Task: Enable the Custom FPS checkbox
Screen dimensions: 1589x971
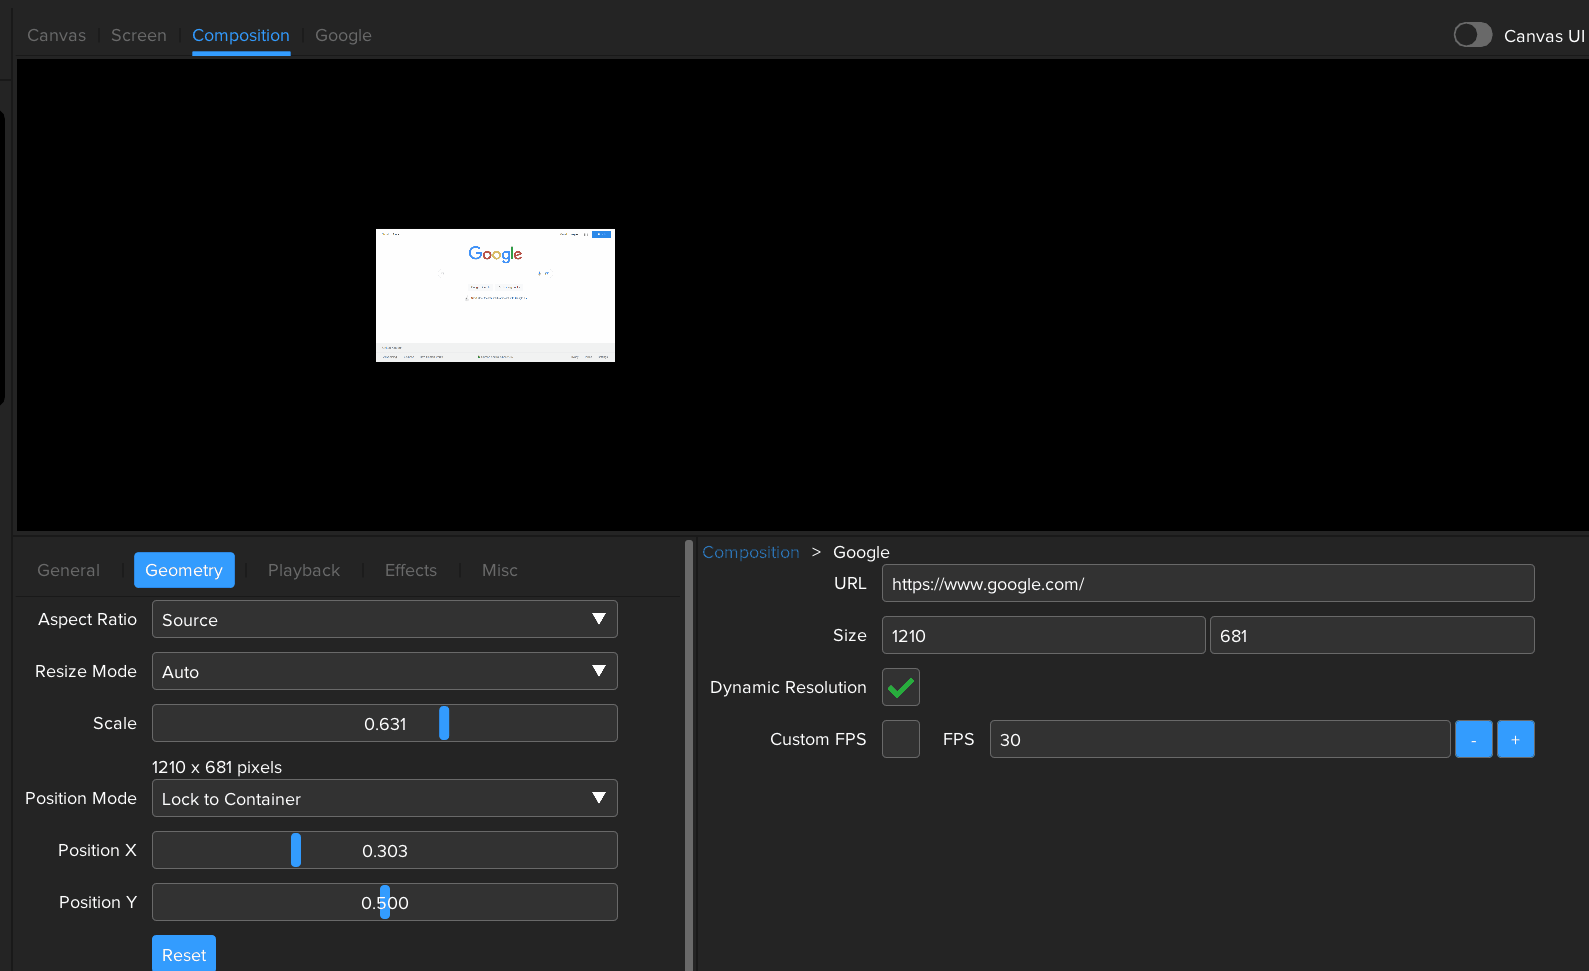Action: coord(900,739)
